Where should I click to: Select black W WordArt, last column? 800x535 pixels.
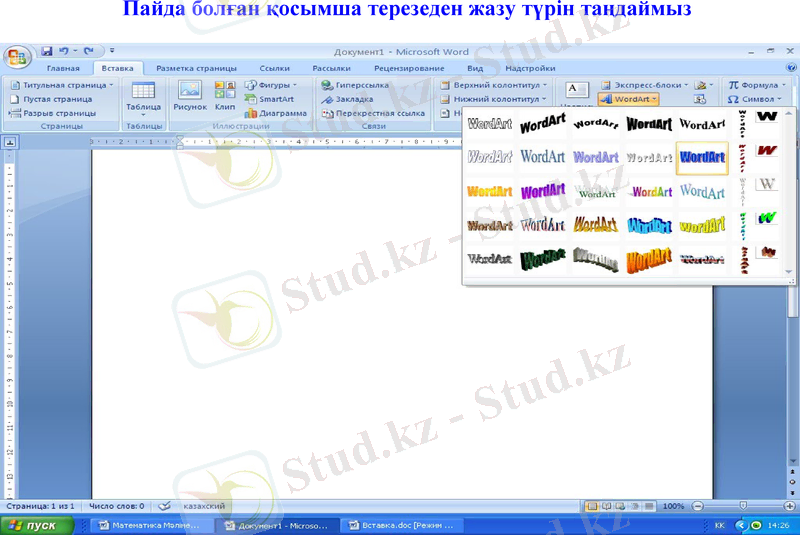(x=767, y=117)
